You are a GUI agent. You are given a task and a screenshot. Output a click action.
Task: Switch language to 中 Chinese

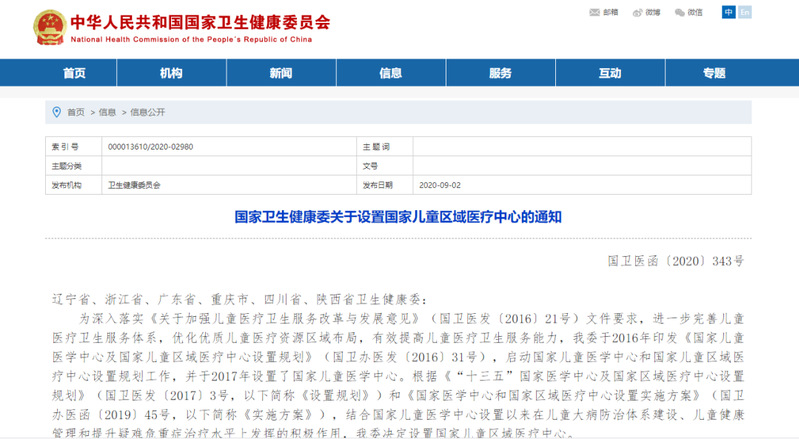[729, 12]
